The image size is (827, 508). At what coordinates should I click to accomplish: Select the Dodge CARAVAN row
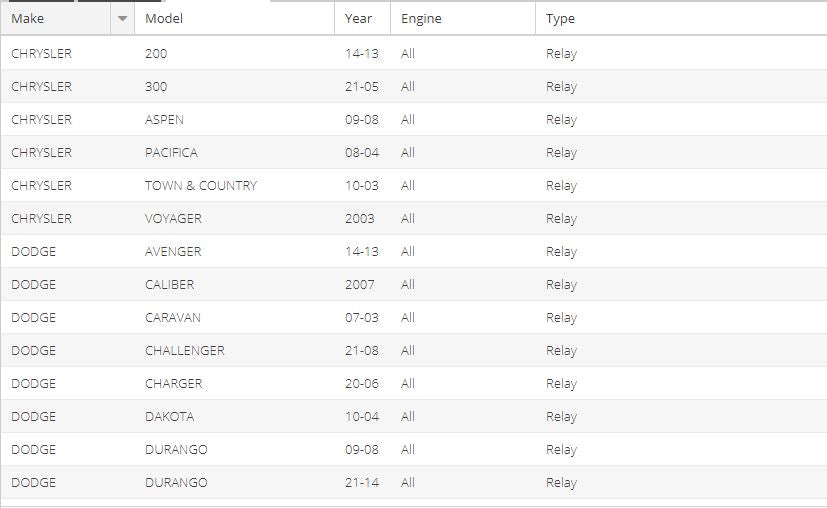coord(414,317)
